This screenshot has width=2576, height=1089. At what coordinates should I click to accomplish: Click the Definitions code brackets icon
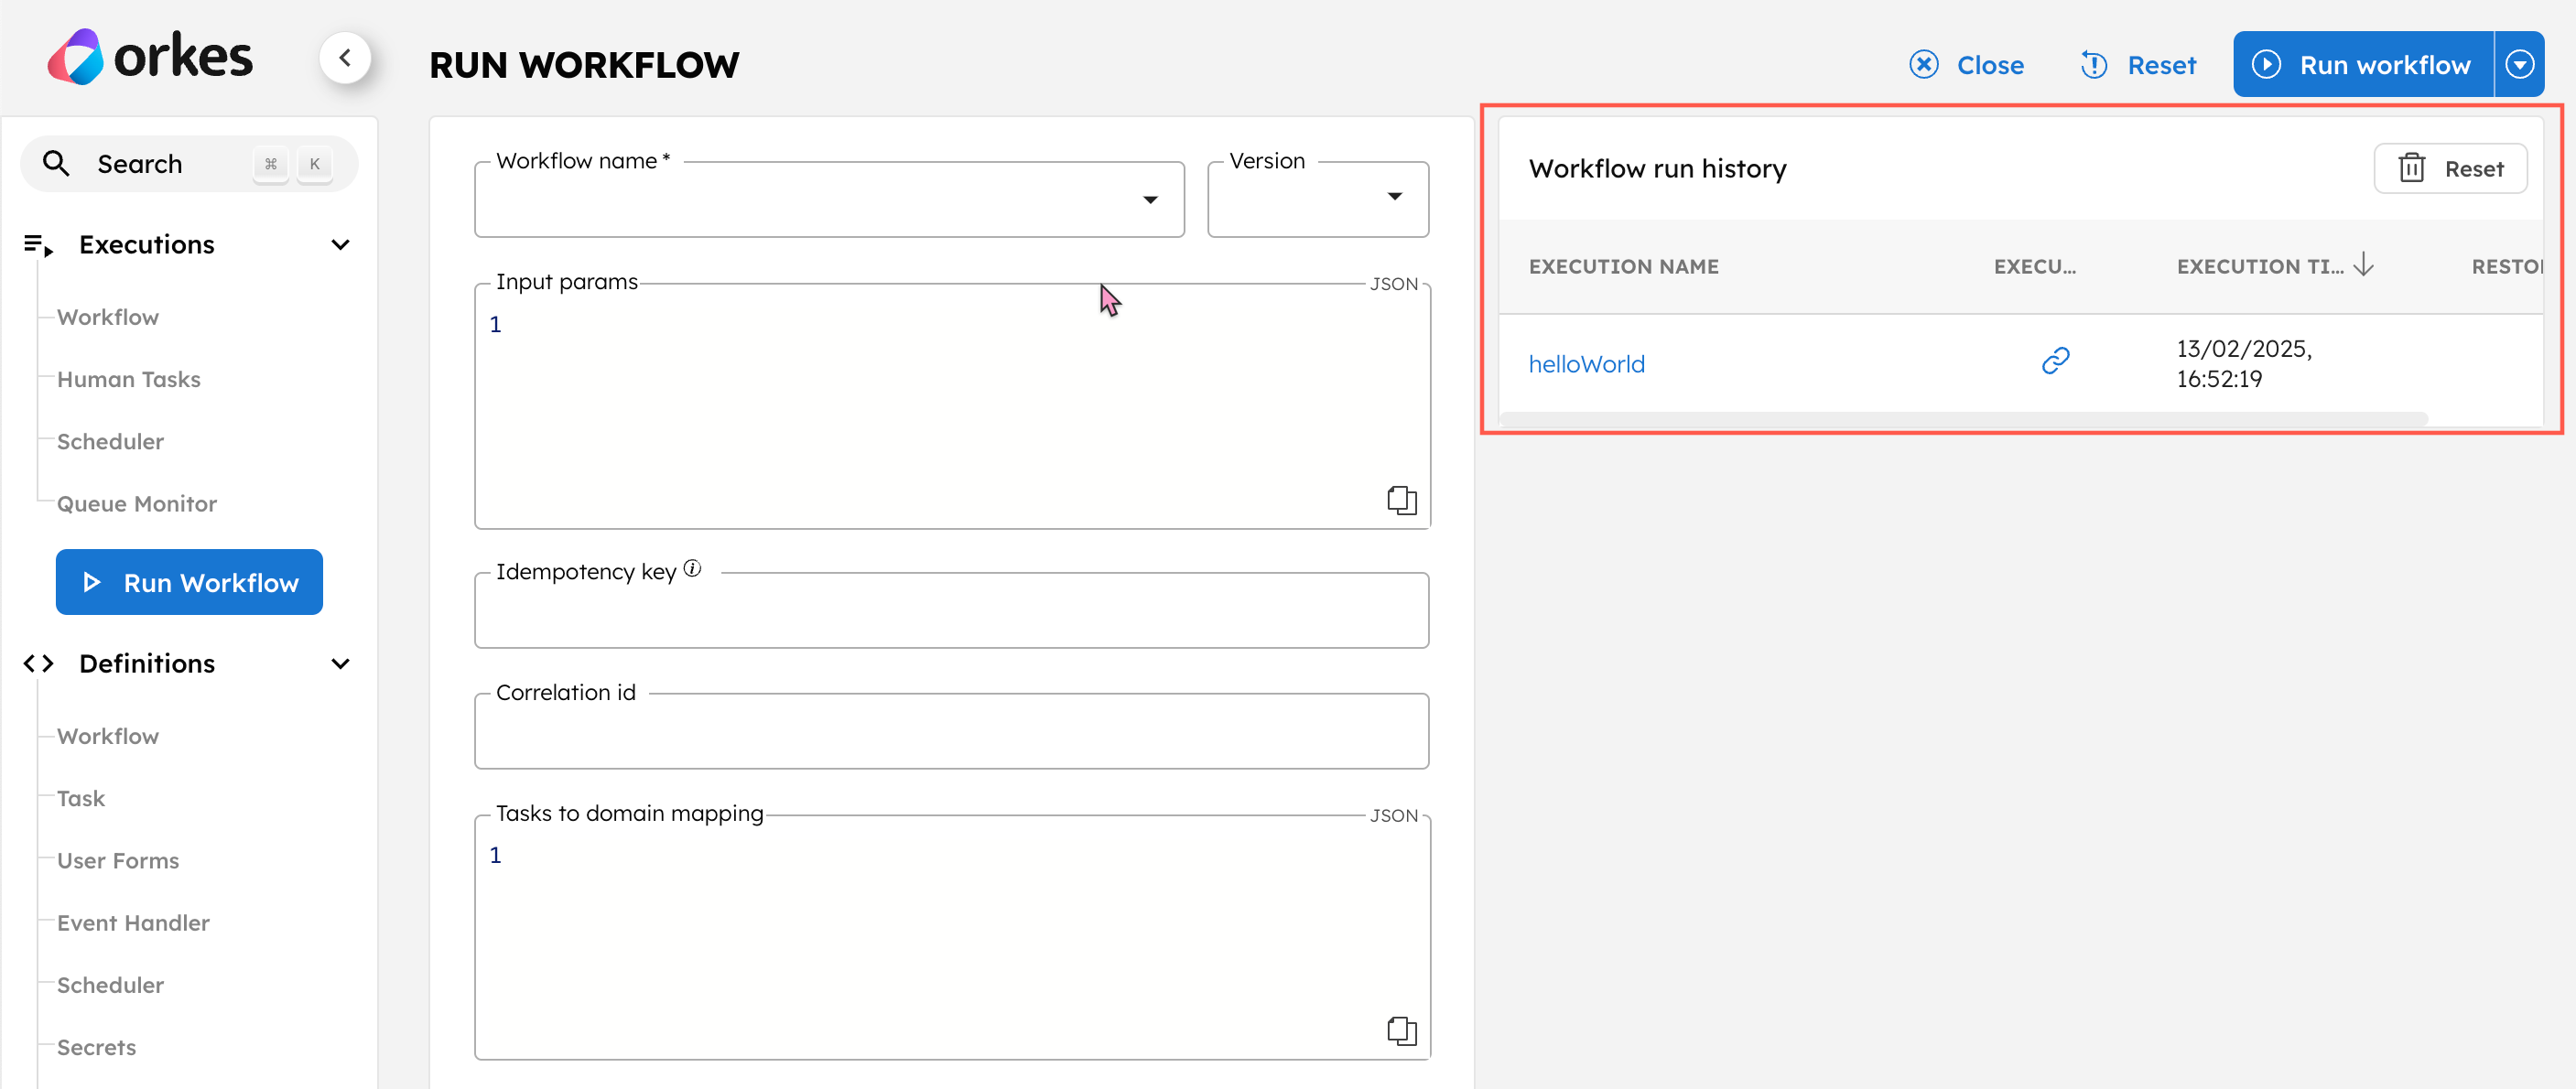38,664
